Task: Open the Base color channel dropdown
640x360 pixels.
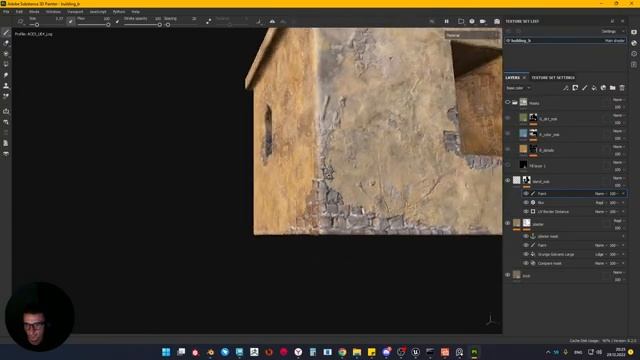Action: pyautogui.click(x=518, y=88)
